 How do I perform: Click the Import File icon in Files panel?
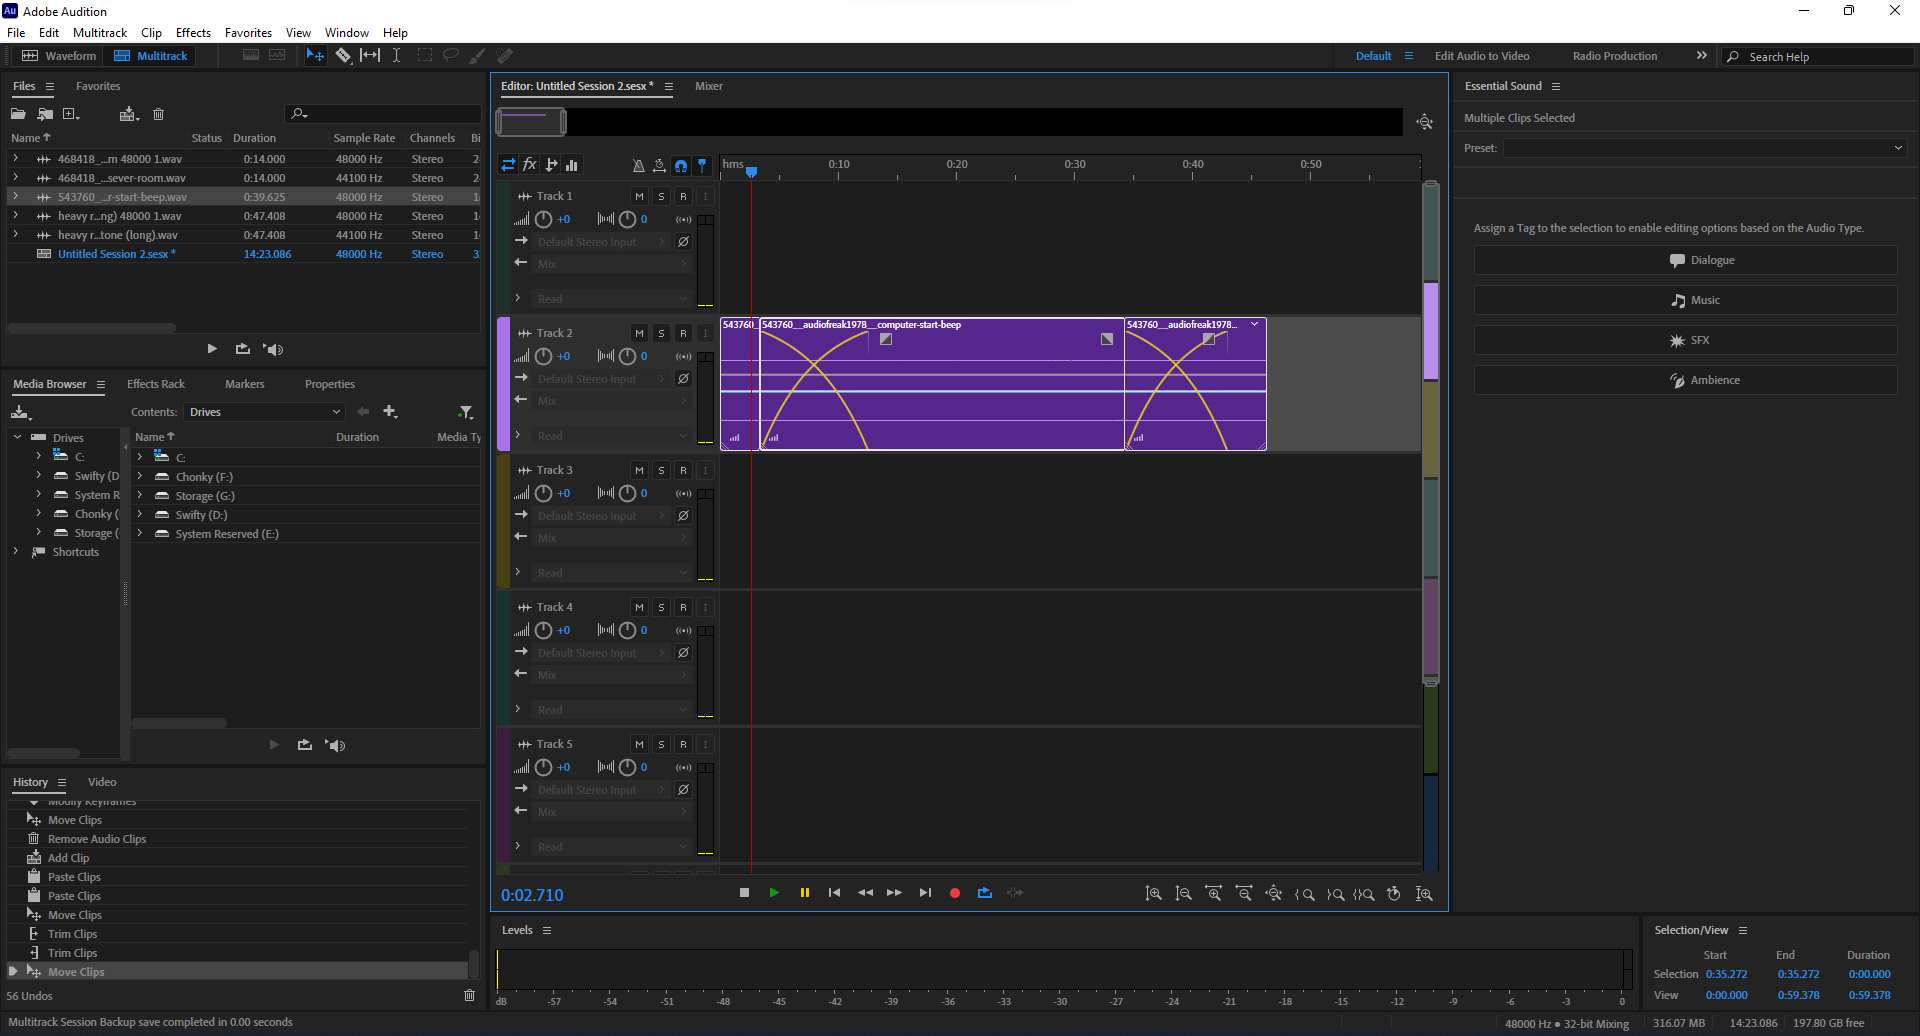[x=45, y=114]
